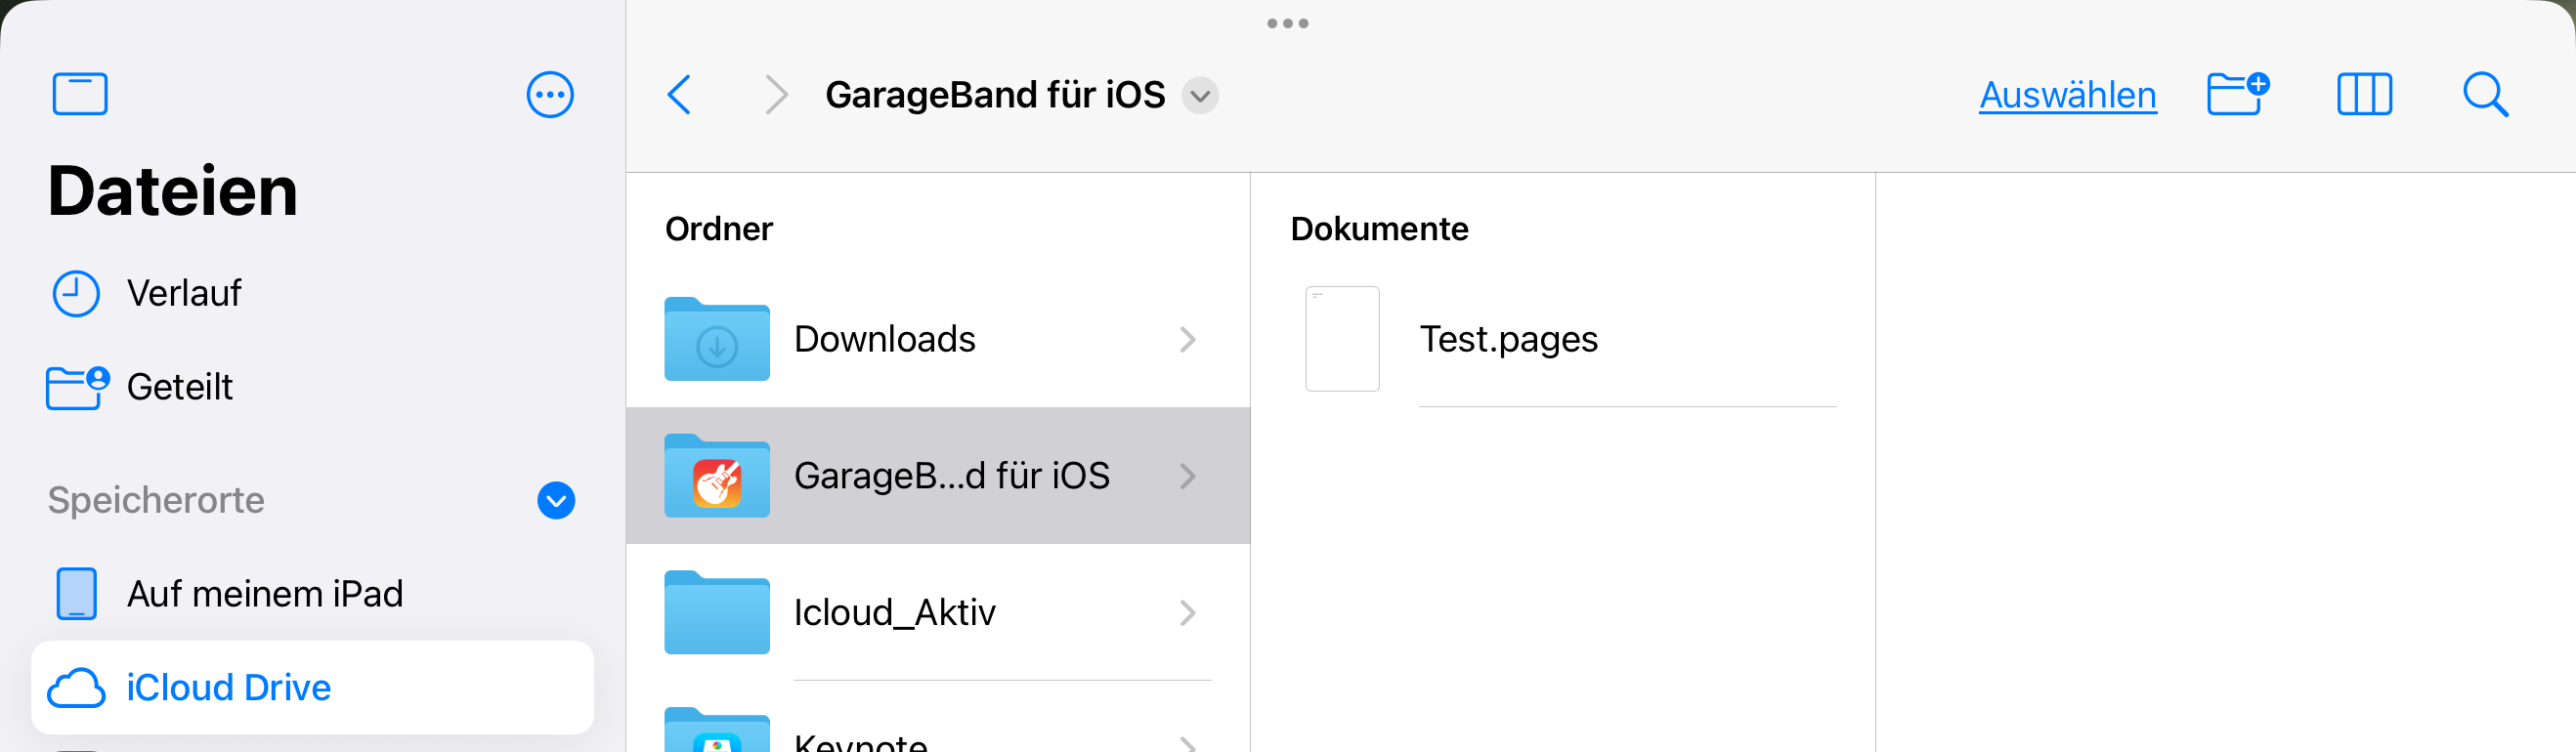
Task: Expand the Icloud_Aktiv folder chevron
Action: [x=1187, y=612]
